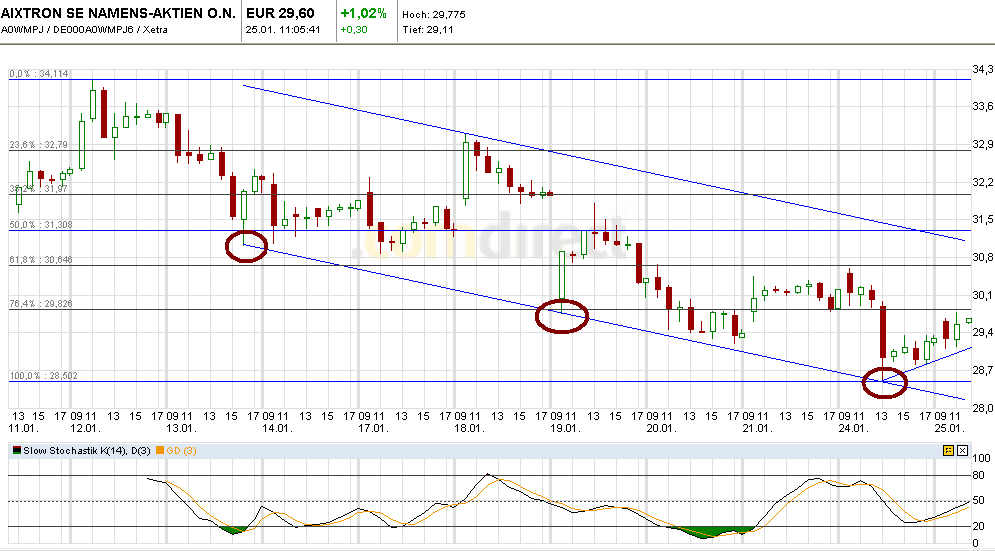Click the orange GD (3) legend square
995x551 pixels.
[160, 451]
